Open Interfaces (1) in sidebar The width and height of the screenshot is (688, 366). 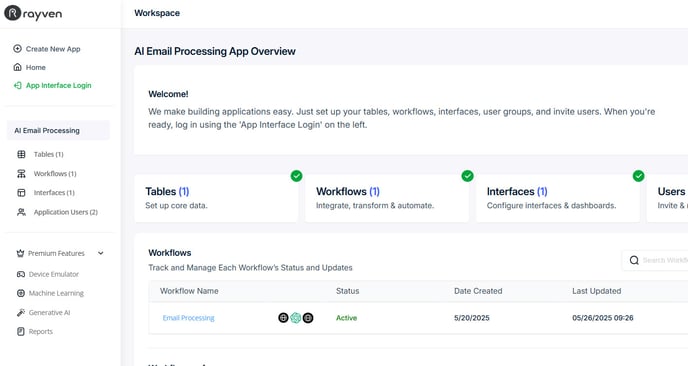(54, 193)
